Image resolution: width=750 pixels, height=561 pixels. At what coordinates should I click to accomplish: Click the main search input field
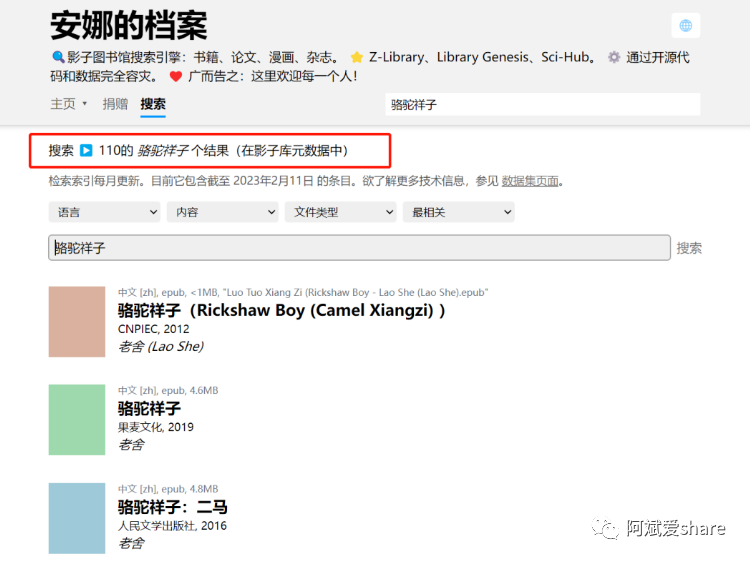359,248
